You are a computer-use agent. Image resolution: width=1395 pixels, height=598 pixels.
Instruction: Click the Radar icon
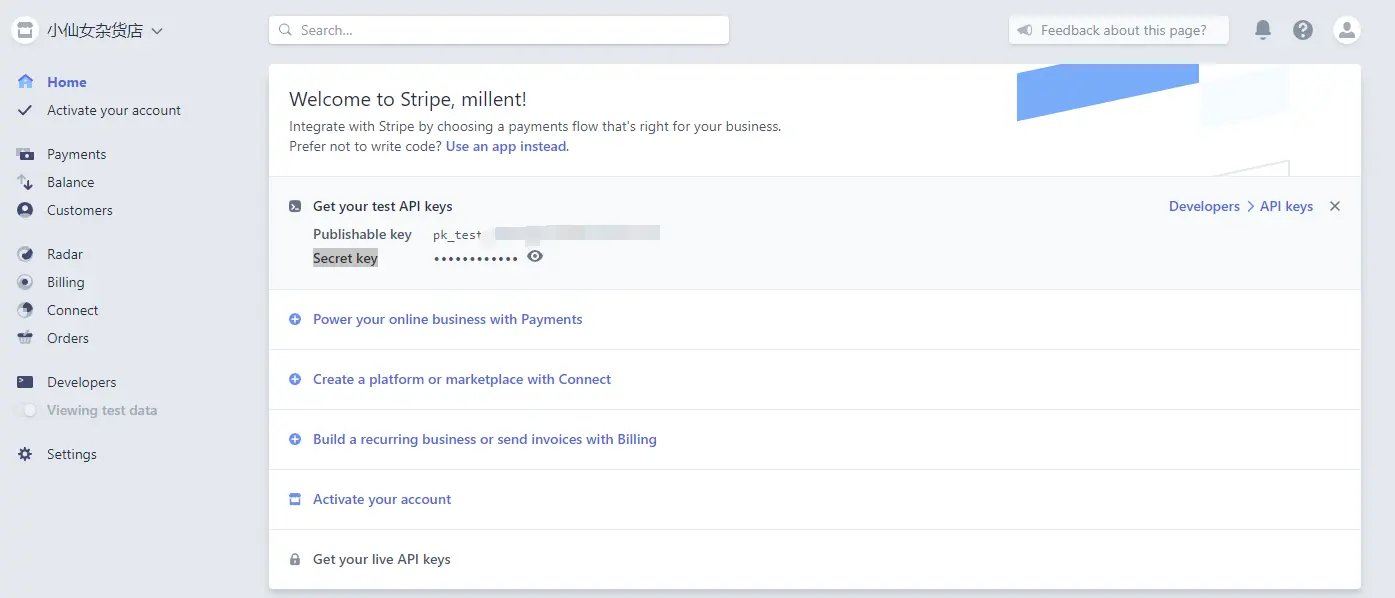[x=26, y=254]
